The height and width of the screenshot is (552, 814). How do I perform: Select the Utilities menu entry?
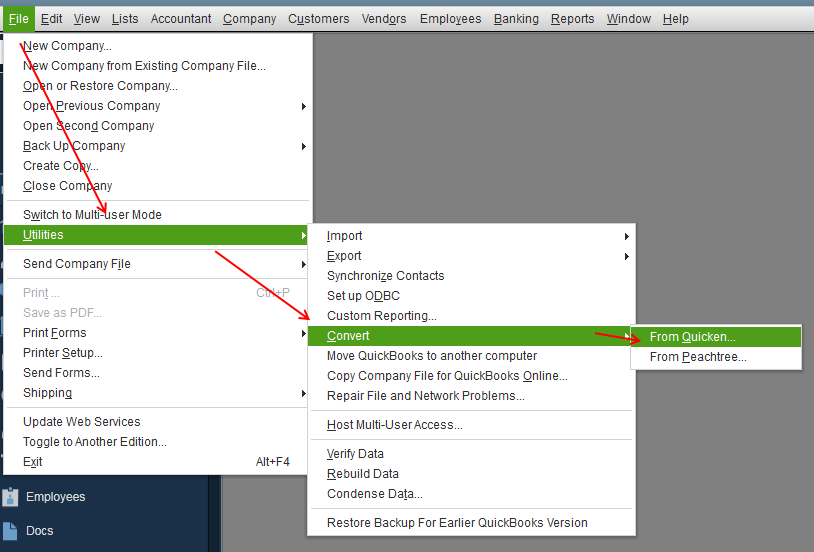158,235
